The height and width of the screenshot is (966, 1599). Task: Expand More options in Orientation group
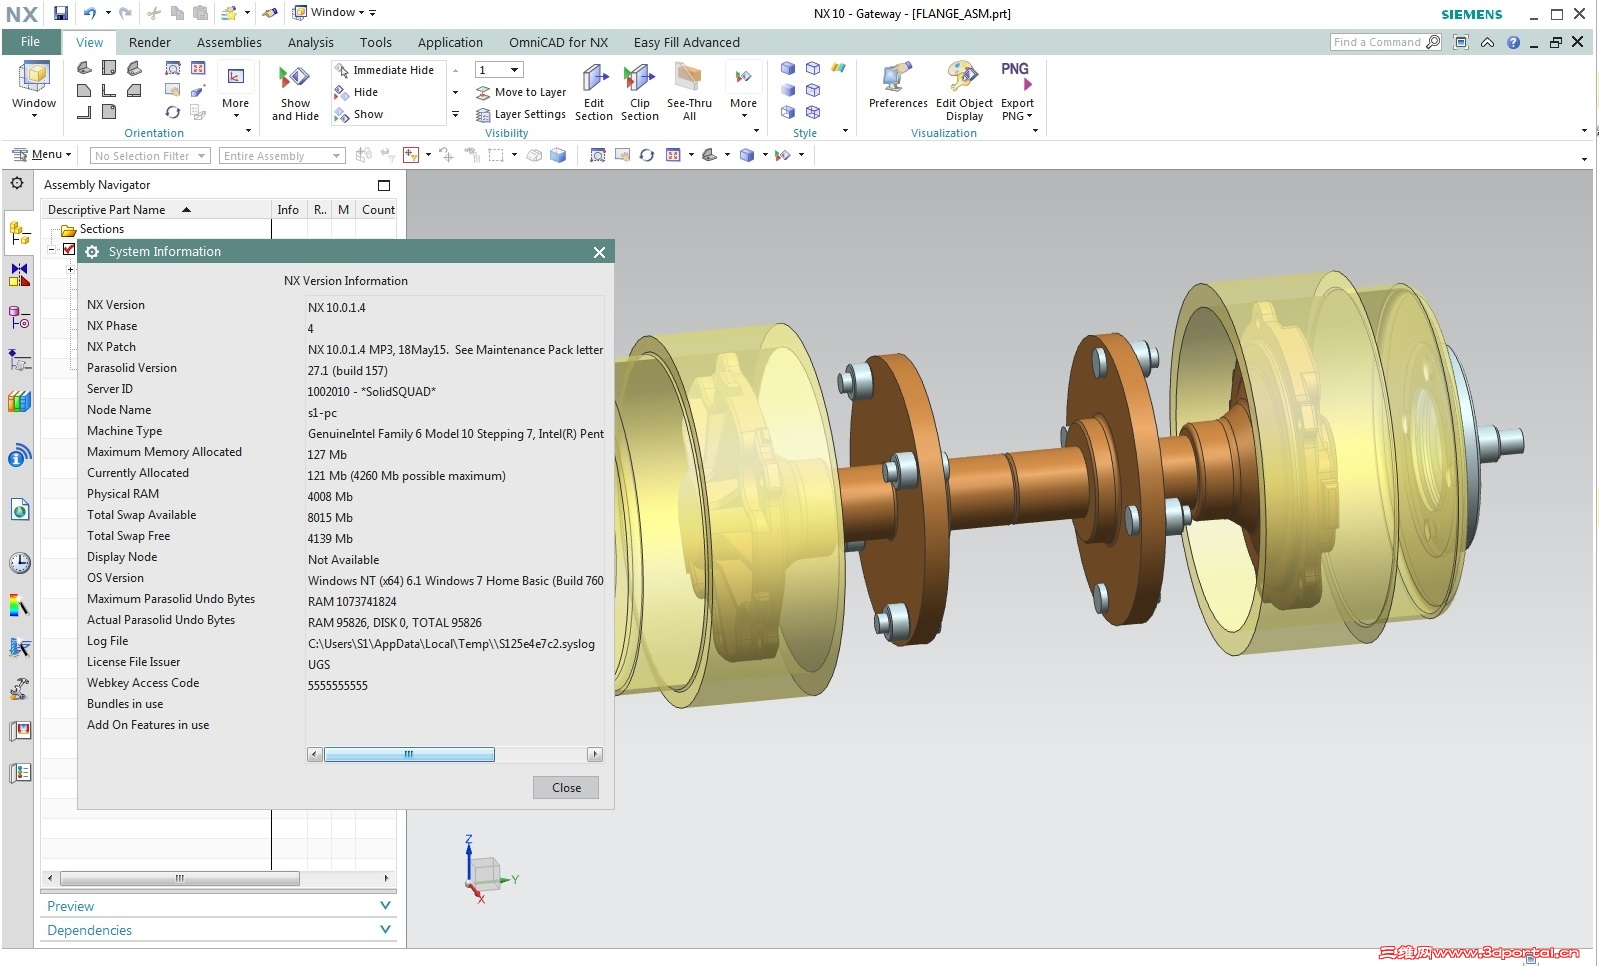[x=235, y=91]
